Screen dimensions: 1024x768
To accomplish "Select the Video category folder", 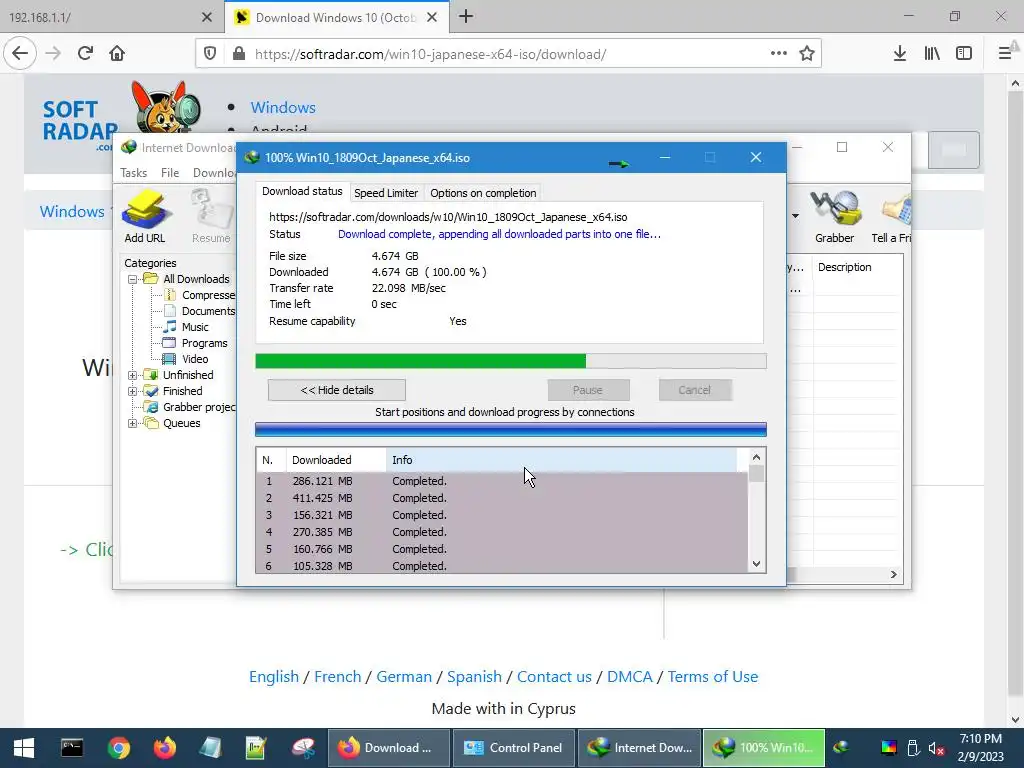I will [x=195, y=359].
